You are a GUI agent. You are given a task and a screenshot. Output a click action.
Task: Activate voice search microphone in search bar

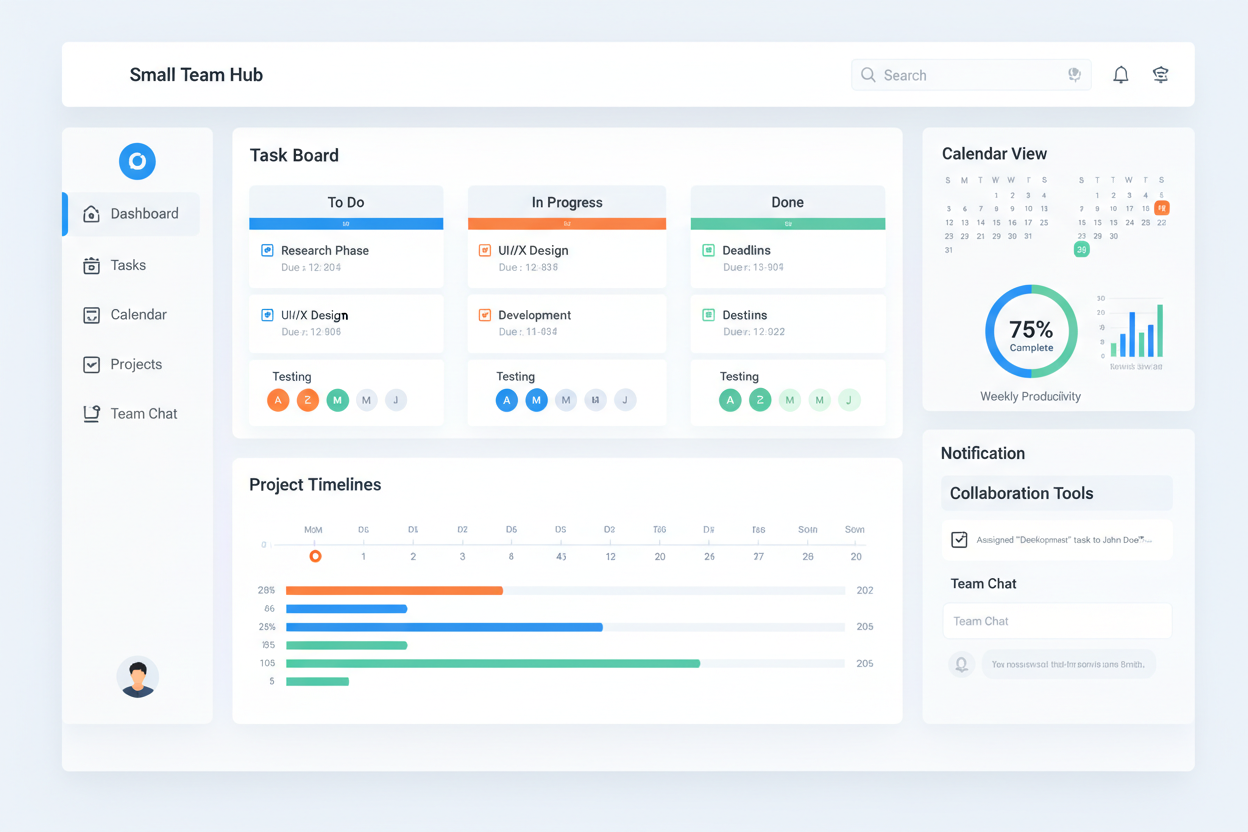[x=1074, y=74]
